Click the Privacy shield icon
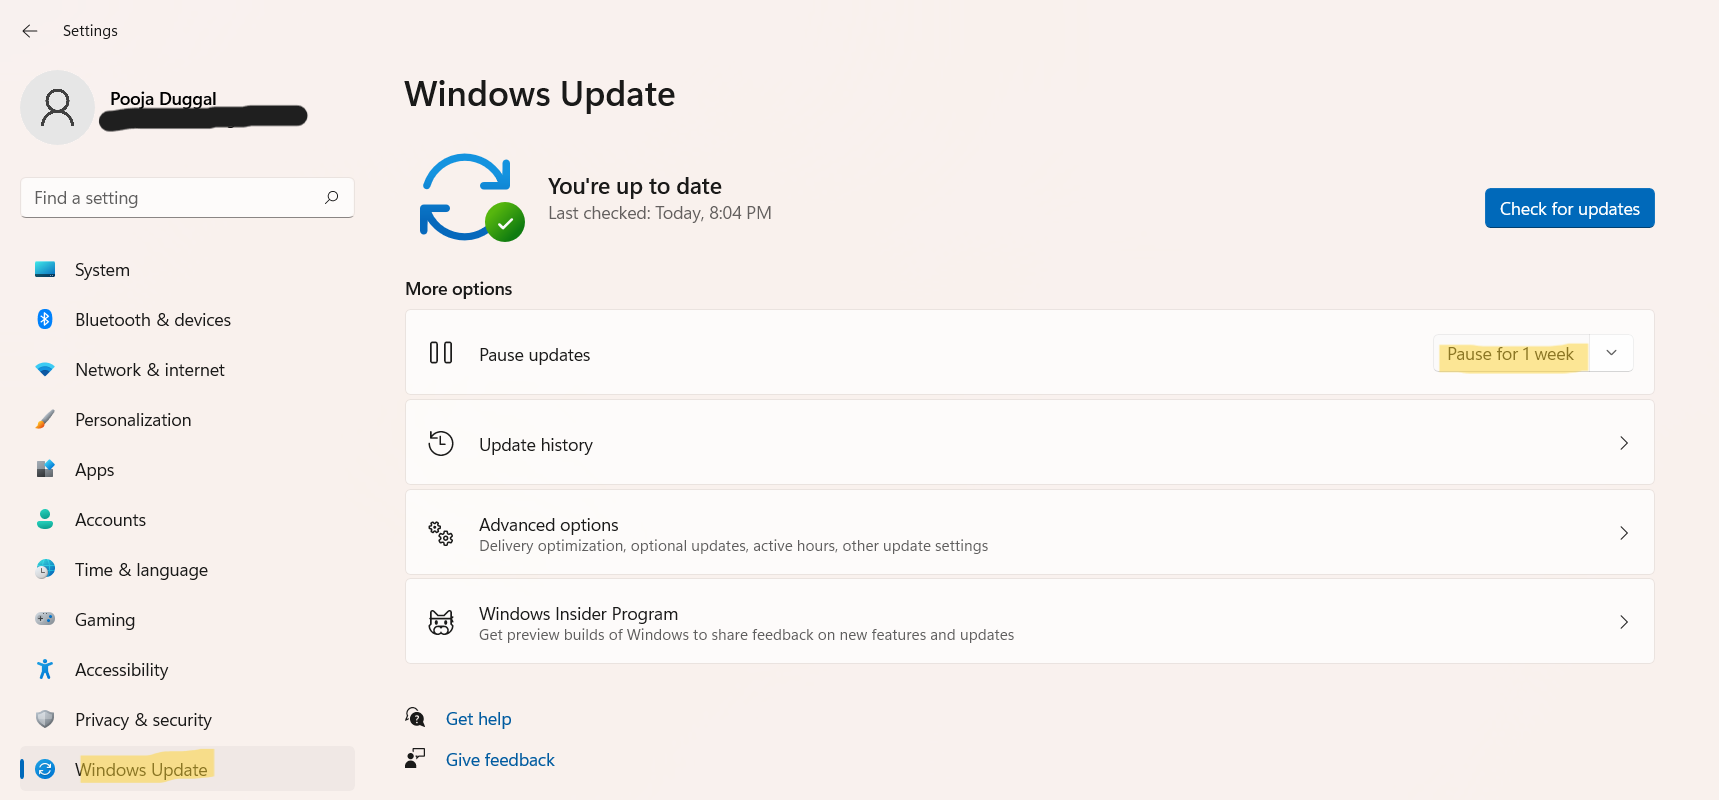Viewport: 1719px width, 800px height. 45,719
